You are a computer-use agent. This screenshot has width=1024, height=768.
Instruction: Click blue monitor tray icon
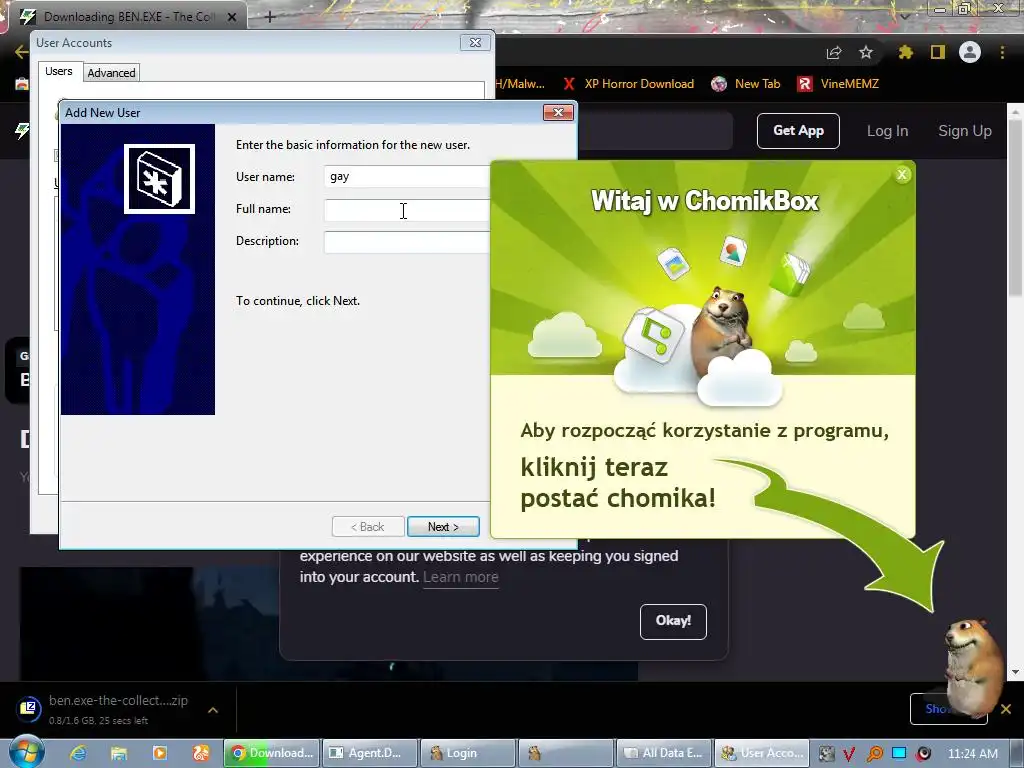pos(899,753)
